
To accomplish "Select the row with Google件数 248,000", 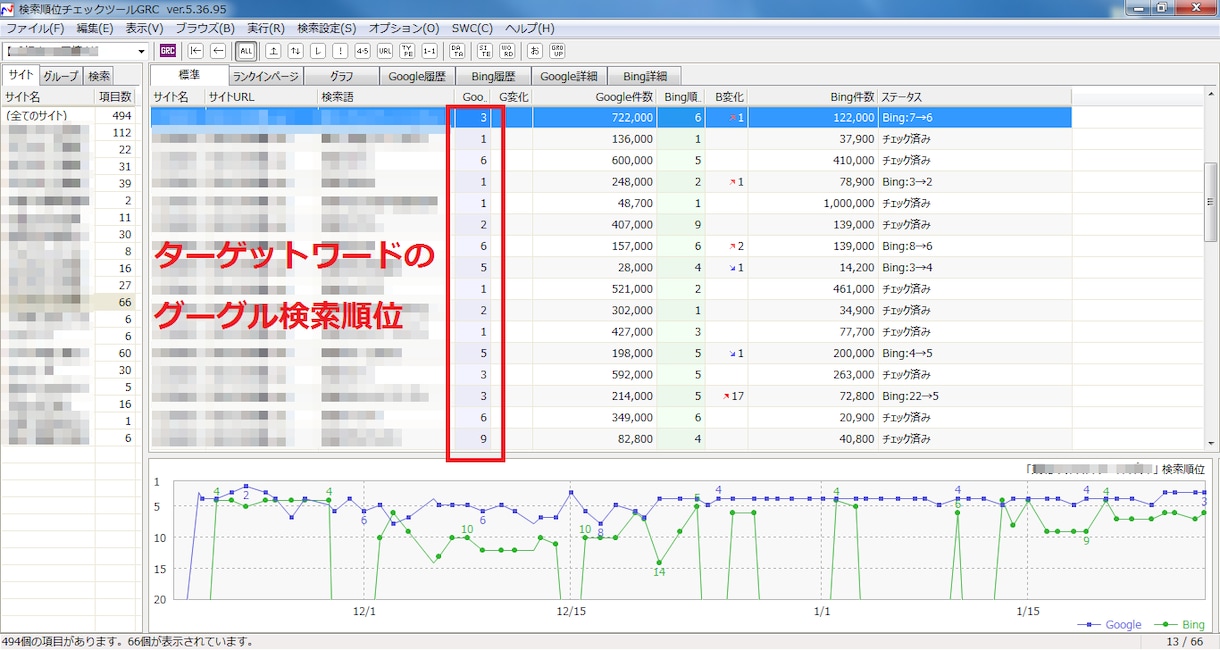I will pos(611,182).
